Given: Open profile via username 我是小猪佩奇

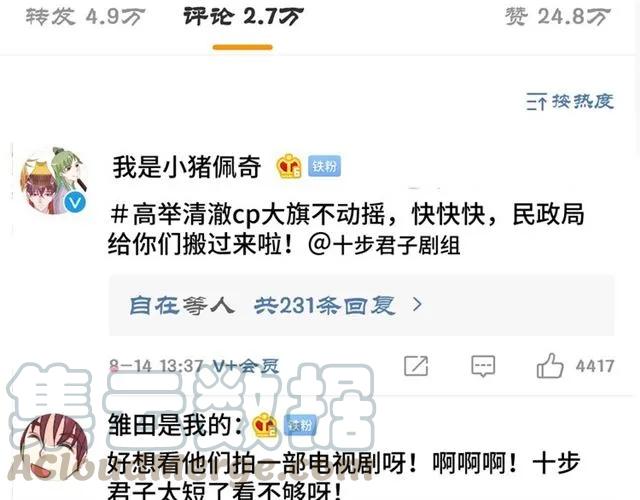Looking at the screenshot, I should coord(187,167).
